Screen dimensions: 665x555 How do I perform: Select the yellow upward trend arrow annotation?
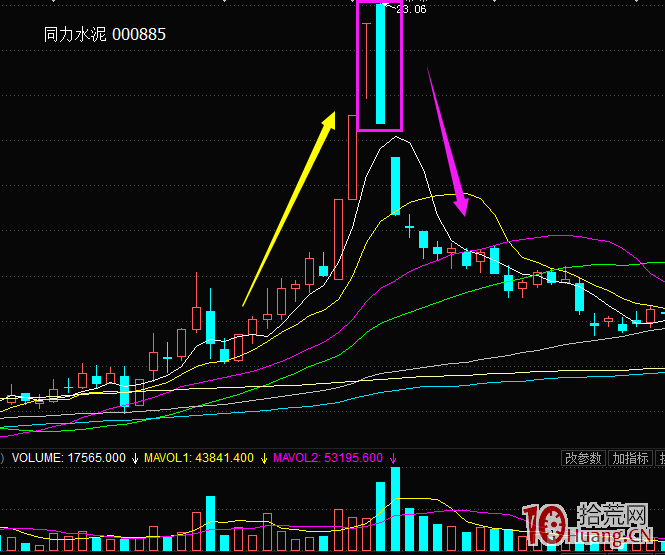pos(288,210)
